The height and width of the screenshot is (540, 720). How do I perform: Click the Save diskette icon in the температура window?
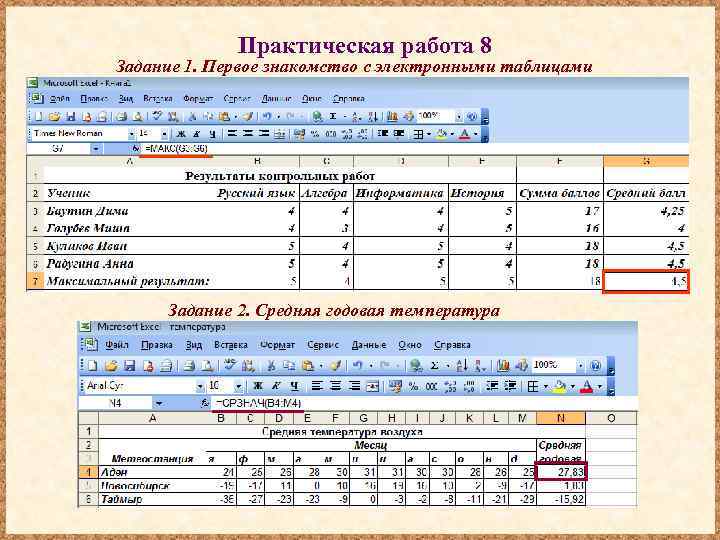pos(130,366)
